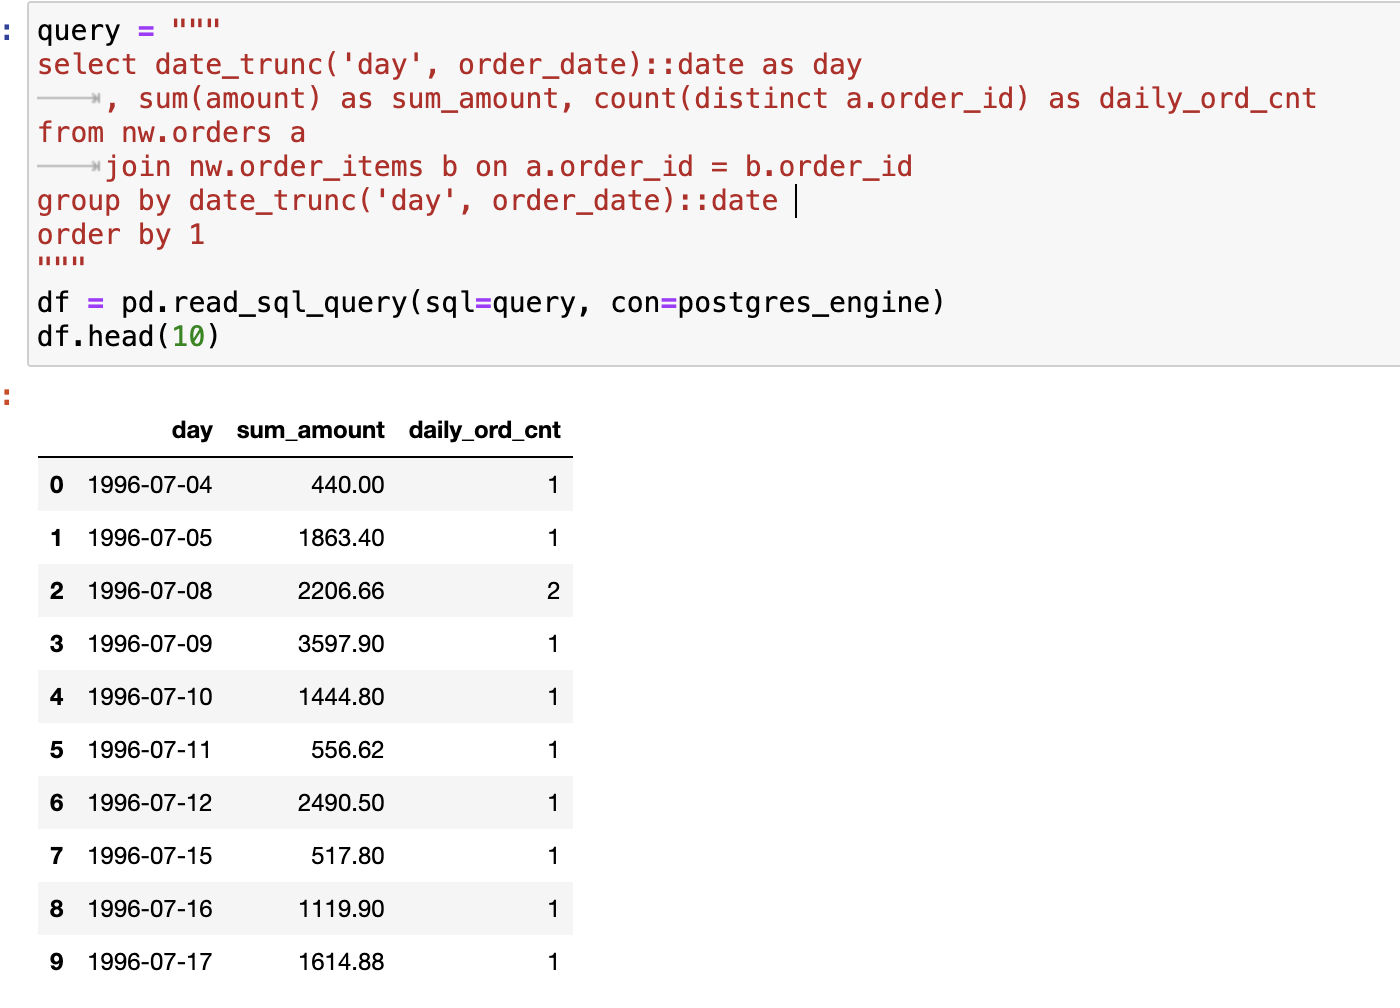This screenshot has width=1400, height=1008.
Task: Select date cell 1996-07-05
Action: point(150,538)
